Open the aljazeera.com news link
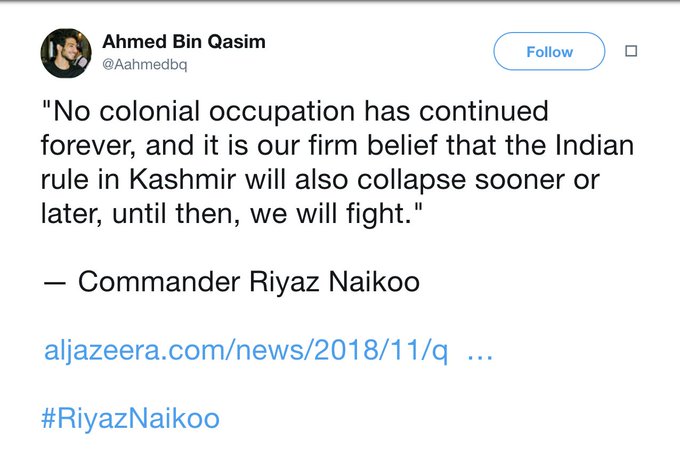This screenshot has width=680, height=462. pyautogui.click(x=245, y=352)
